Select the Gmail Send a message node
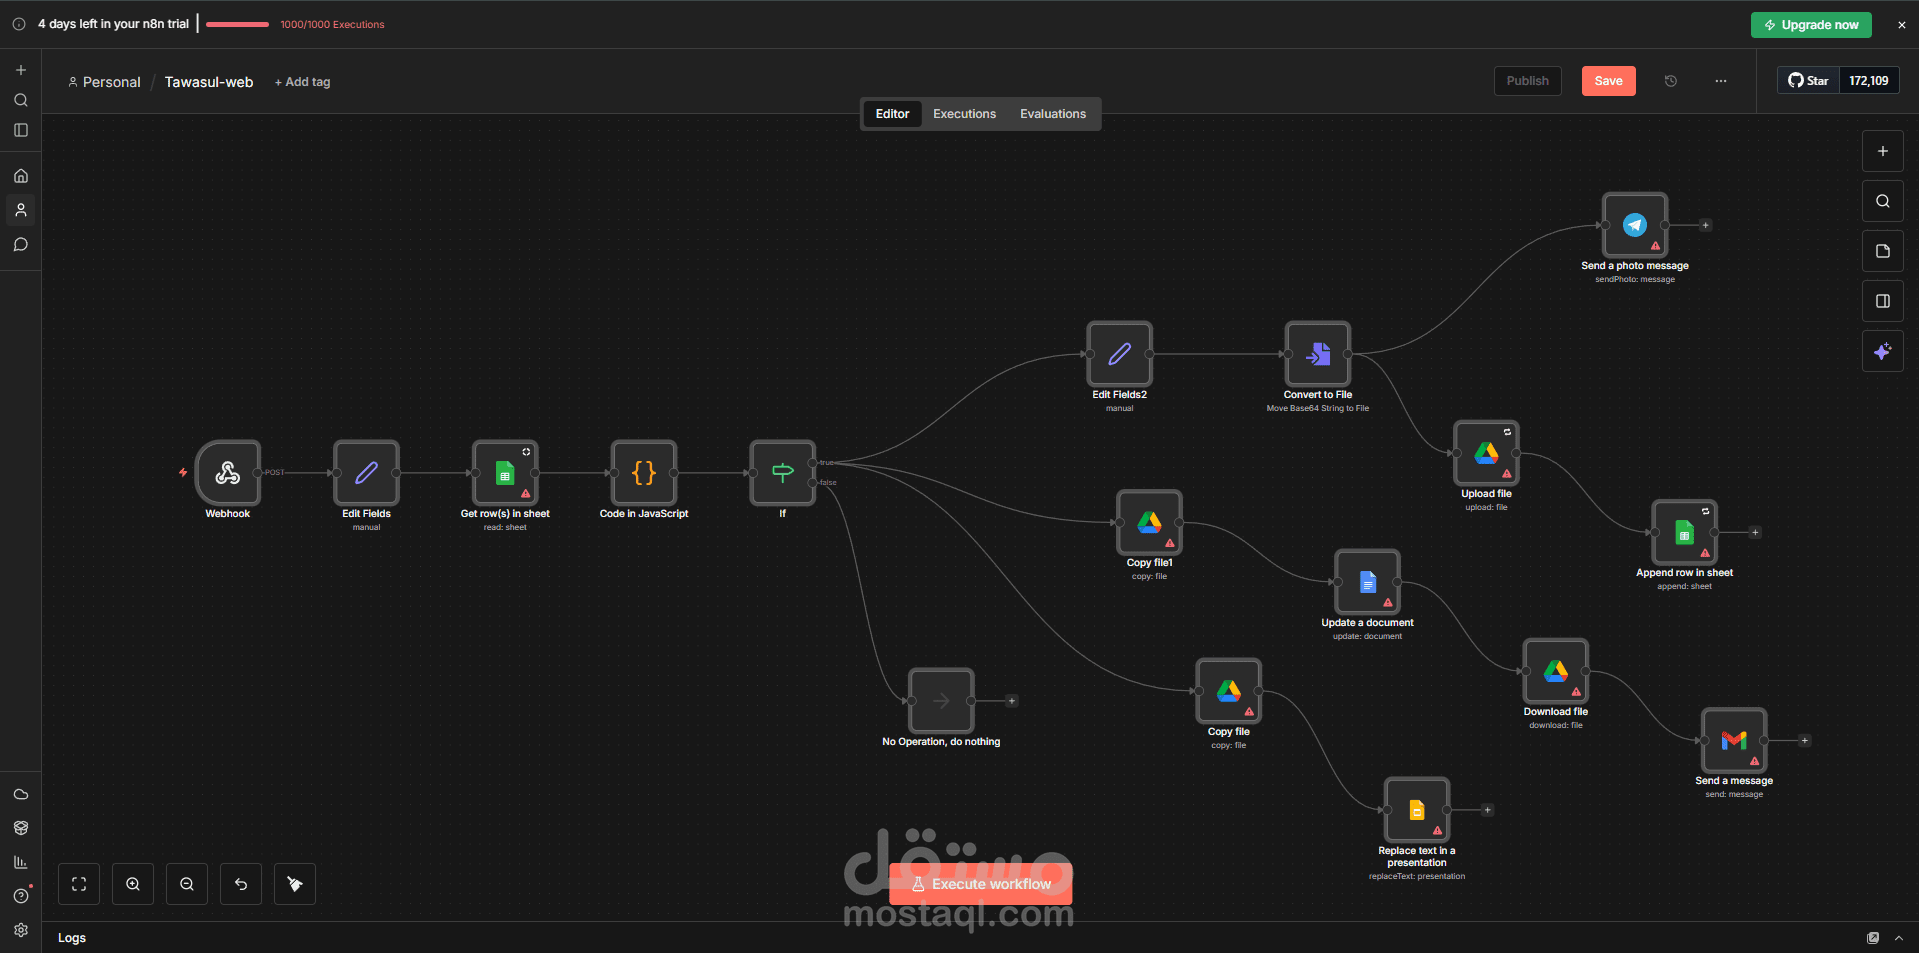 (1735, 740)
